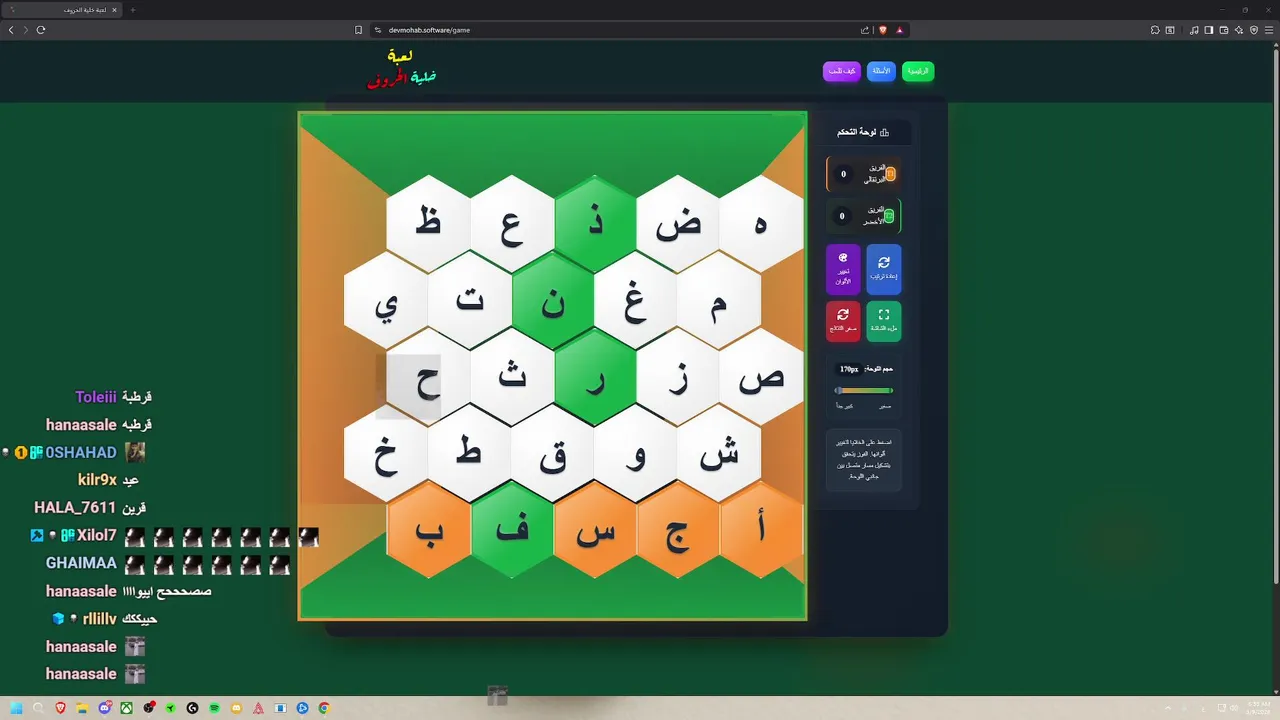Open OBS Studio from the taskbar
Image resolution: width=1280 pixels, height=720 pixels.
[x=149, y=708]
